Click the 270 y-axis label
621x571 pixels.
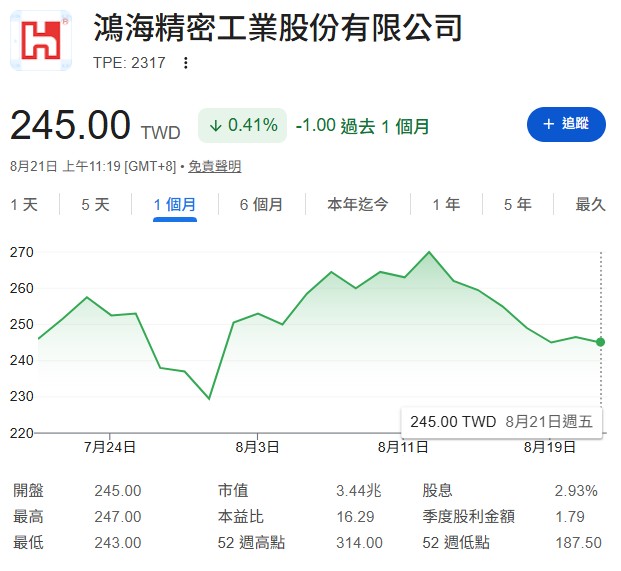pos(22,253)
